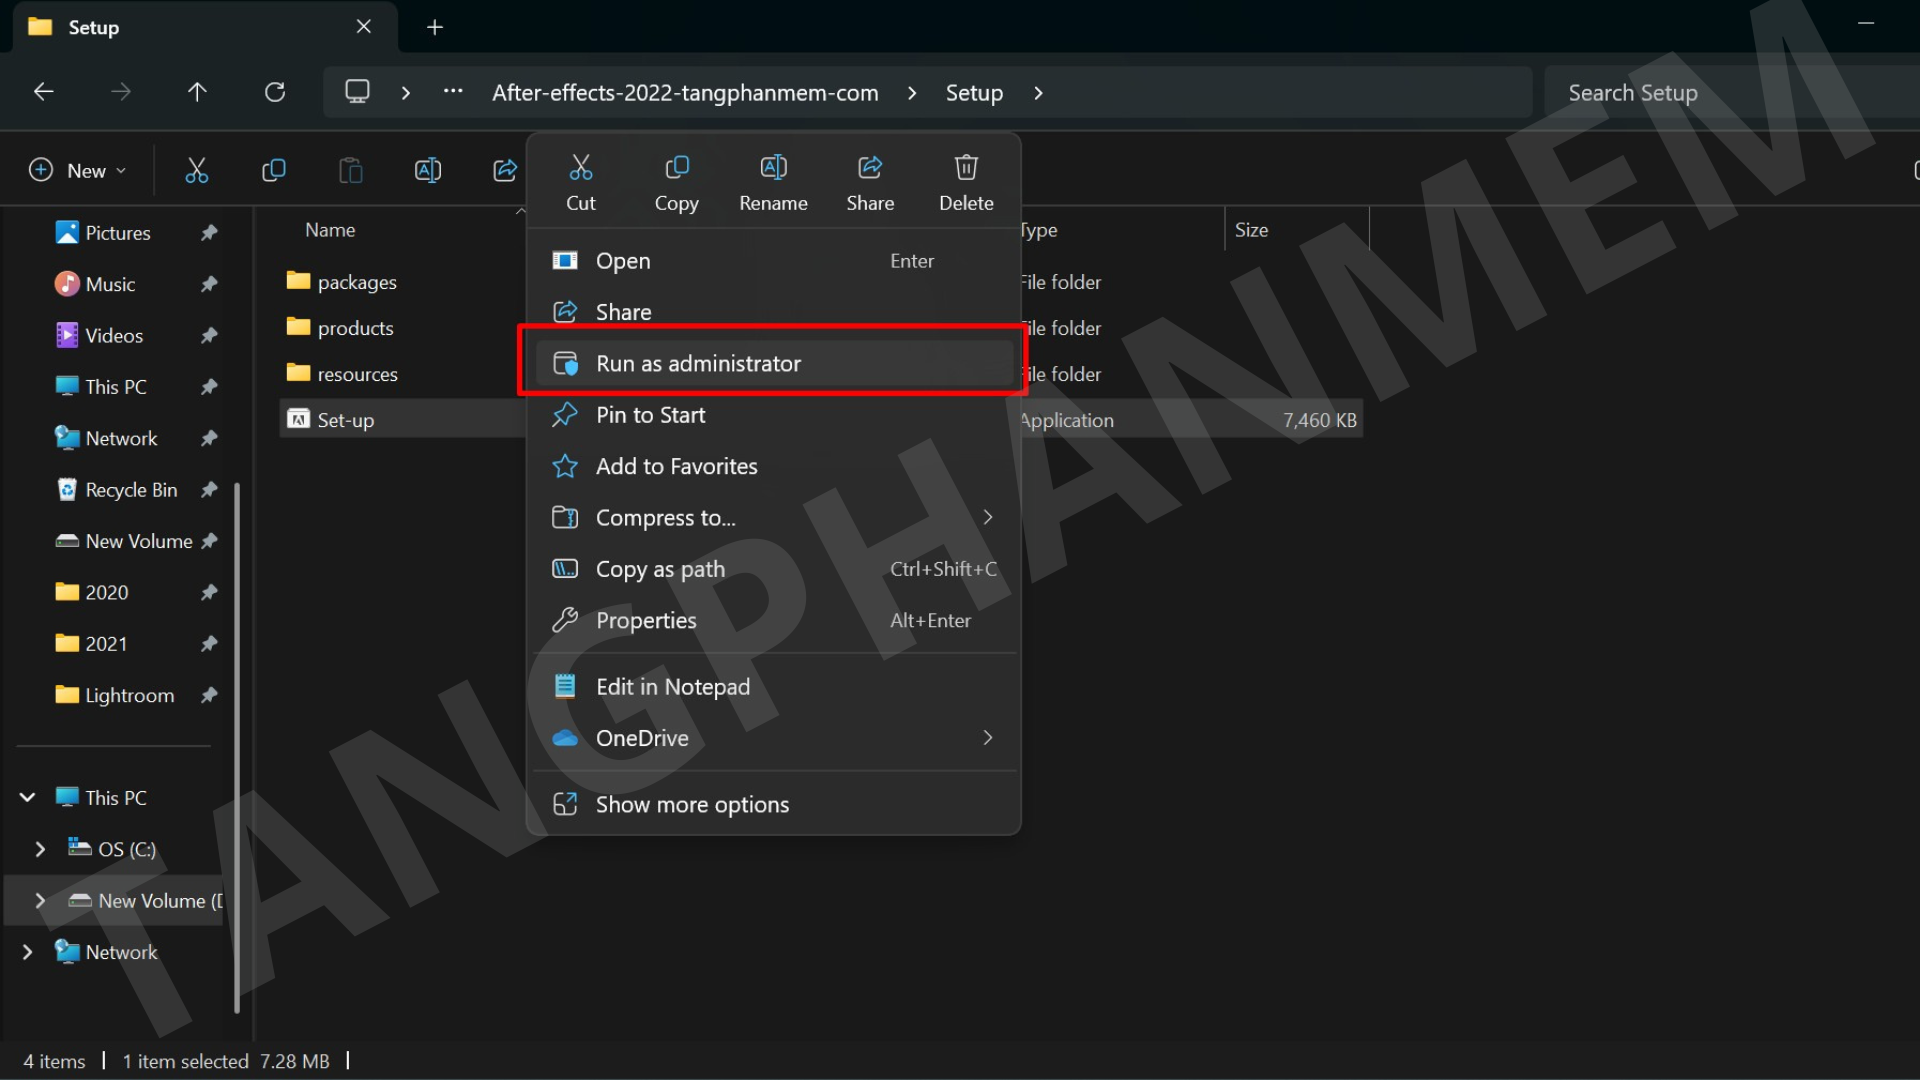Navigate back with the back arrow
The width and height of the screenshot is (1920, 1080).
(x=43, y=93)
